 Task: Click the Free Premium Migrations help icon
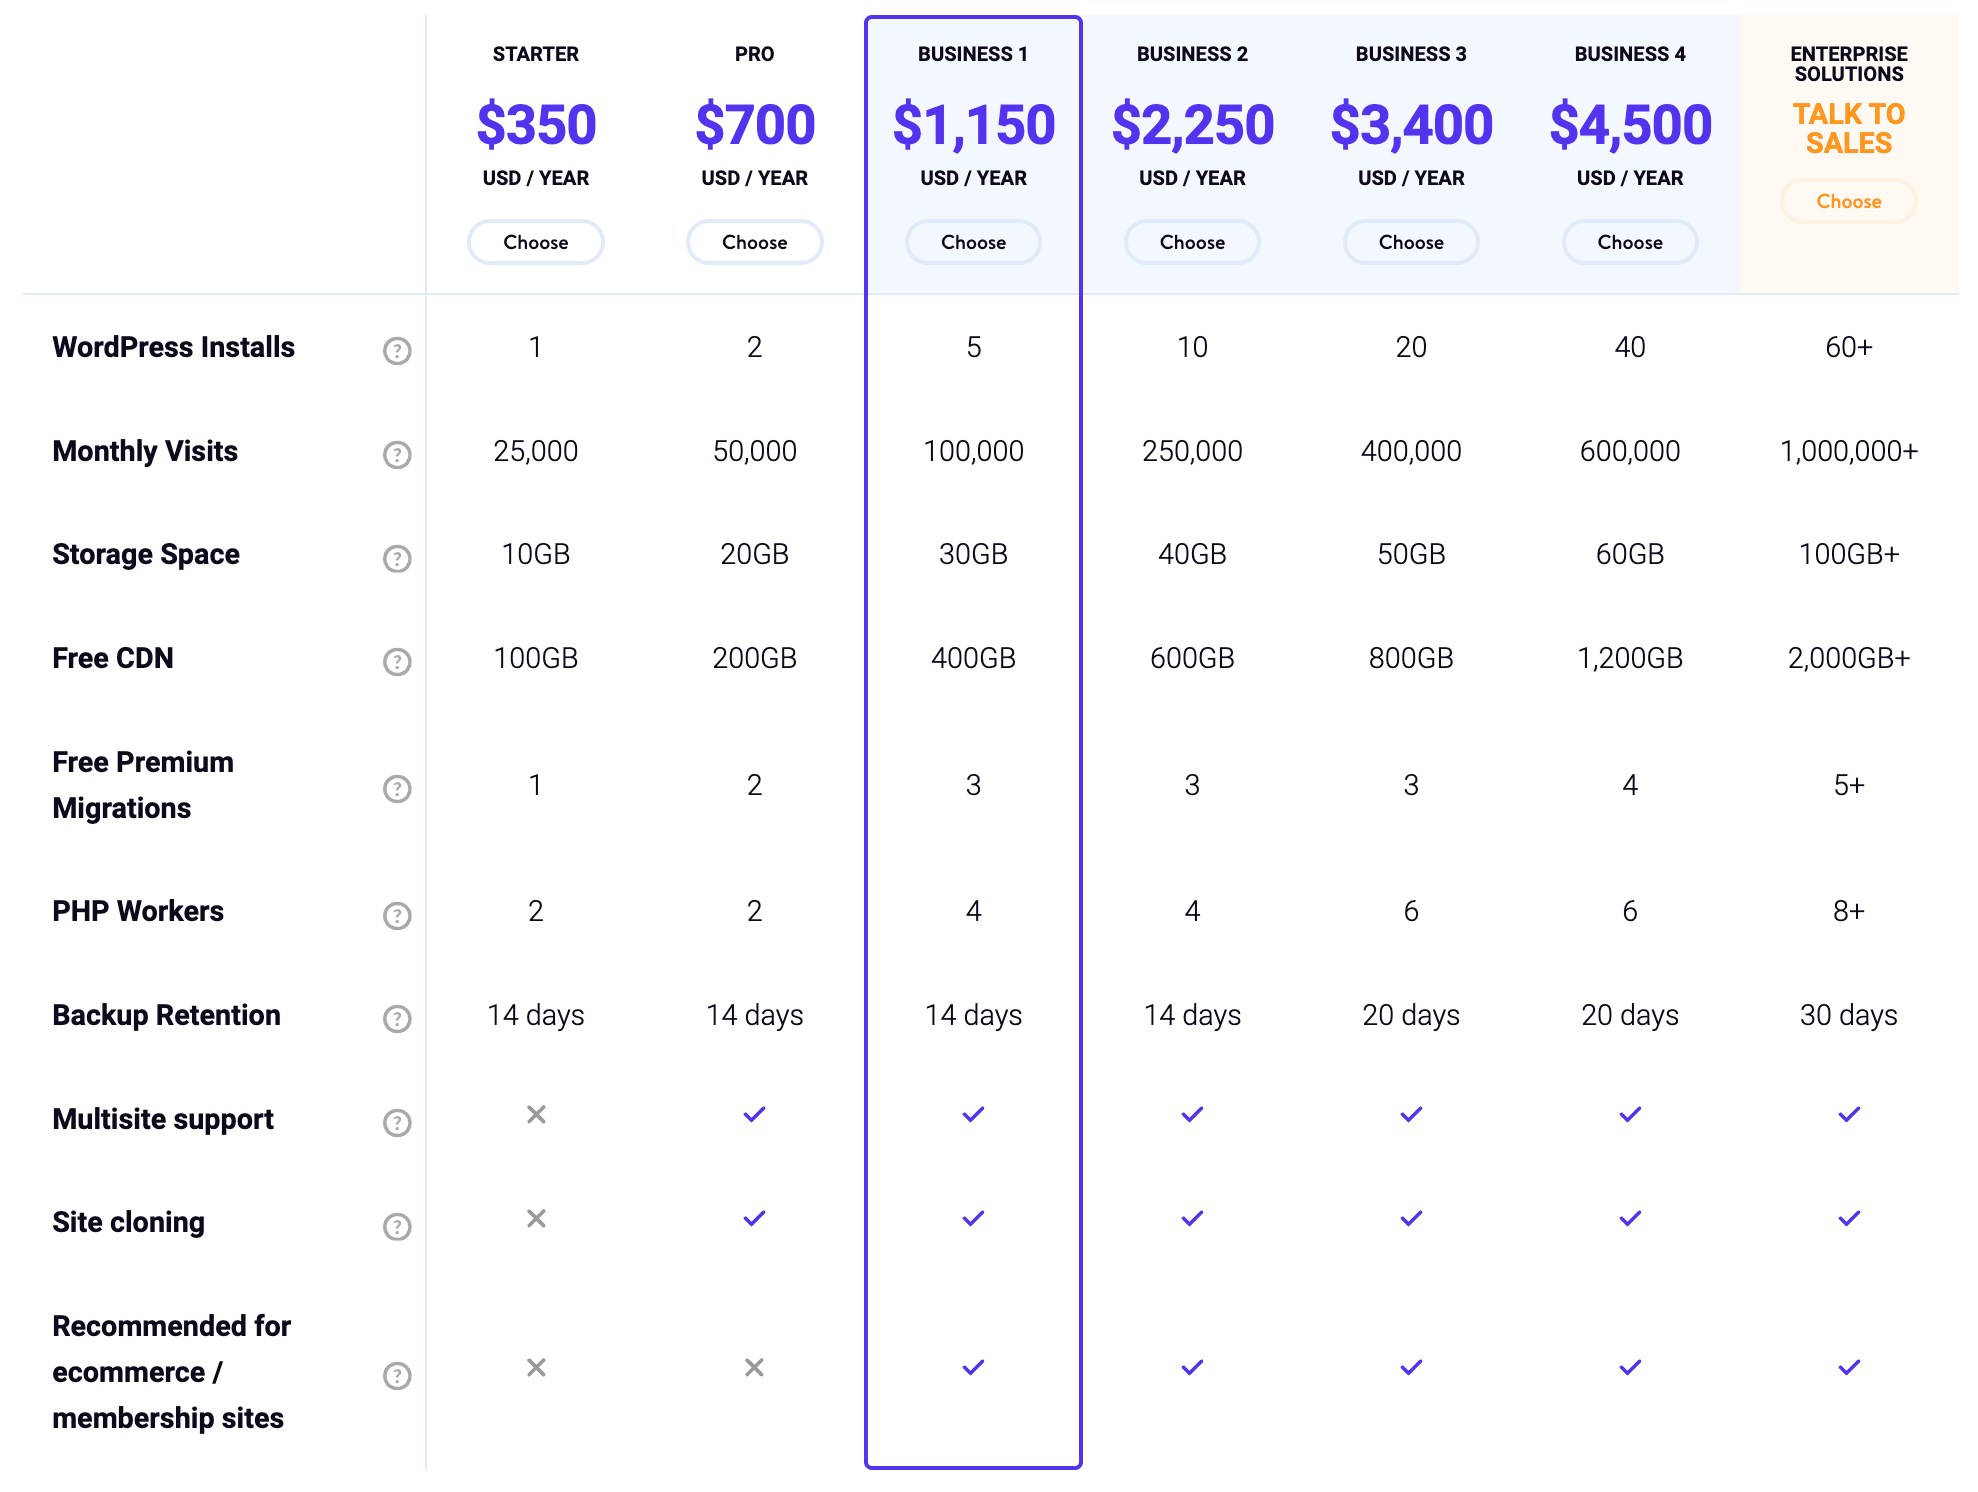397,789
